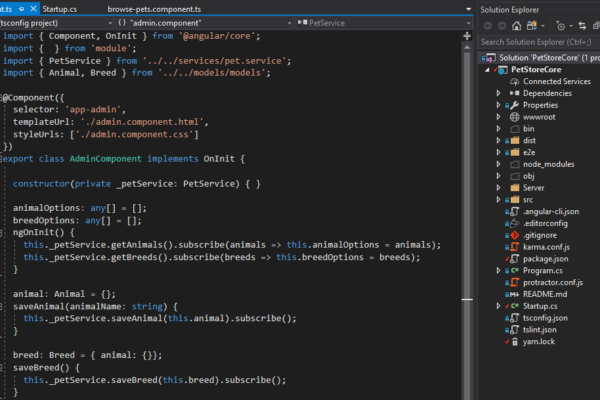Expand the src folder
This screenshot has height=400, width=600.
click(x=498, y=200)
